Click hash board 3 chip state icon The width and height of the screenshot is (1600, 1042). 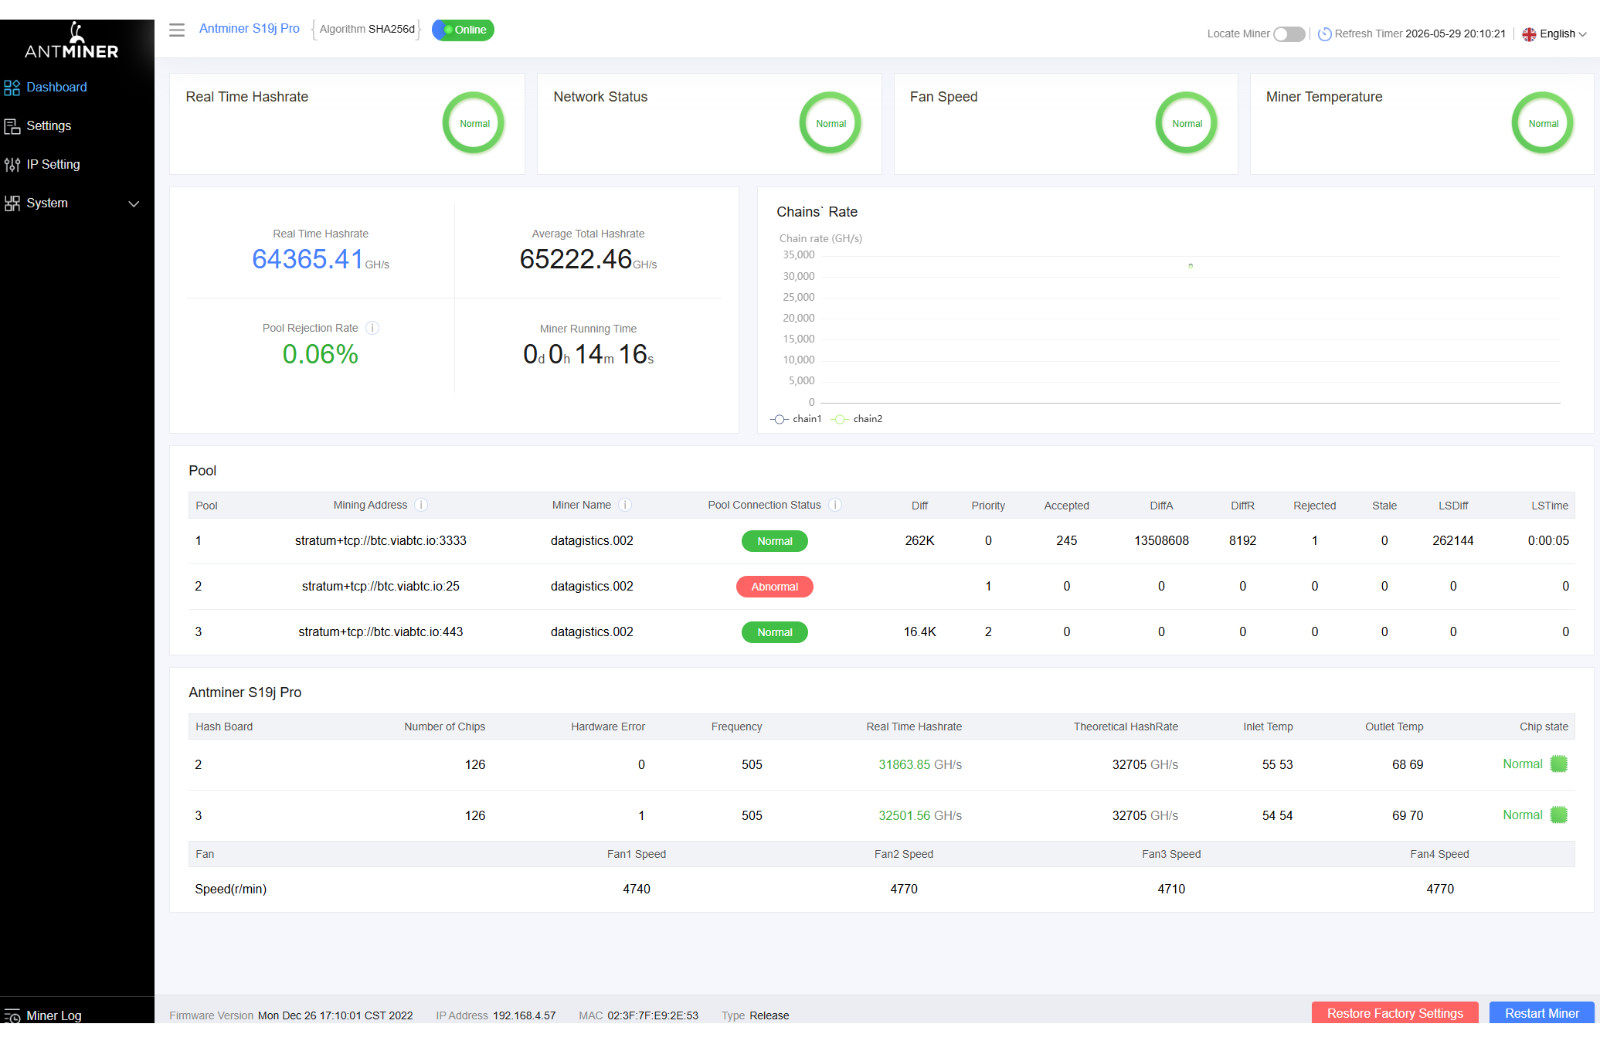(1559, 815)
